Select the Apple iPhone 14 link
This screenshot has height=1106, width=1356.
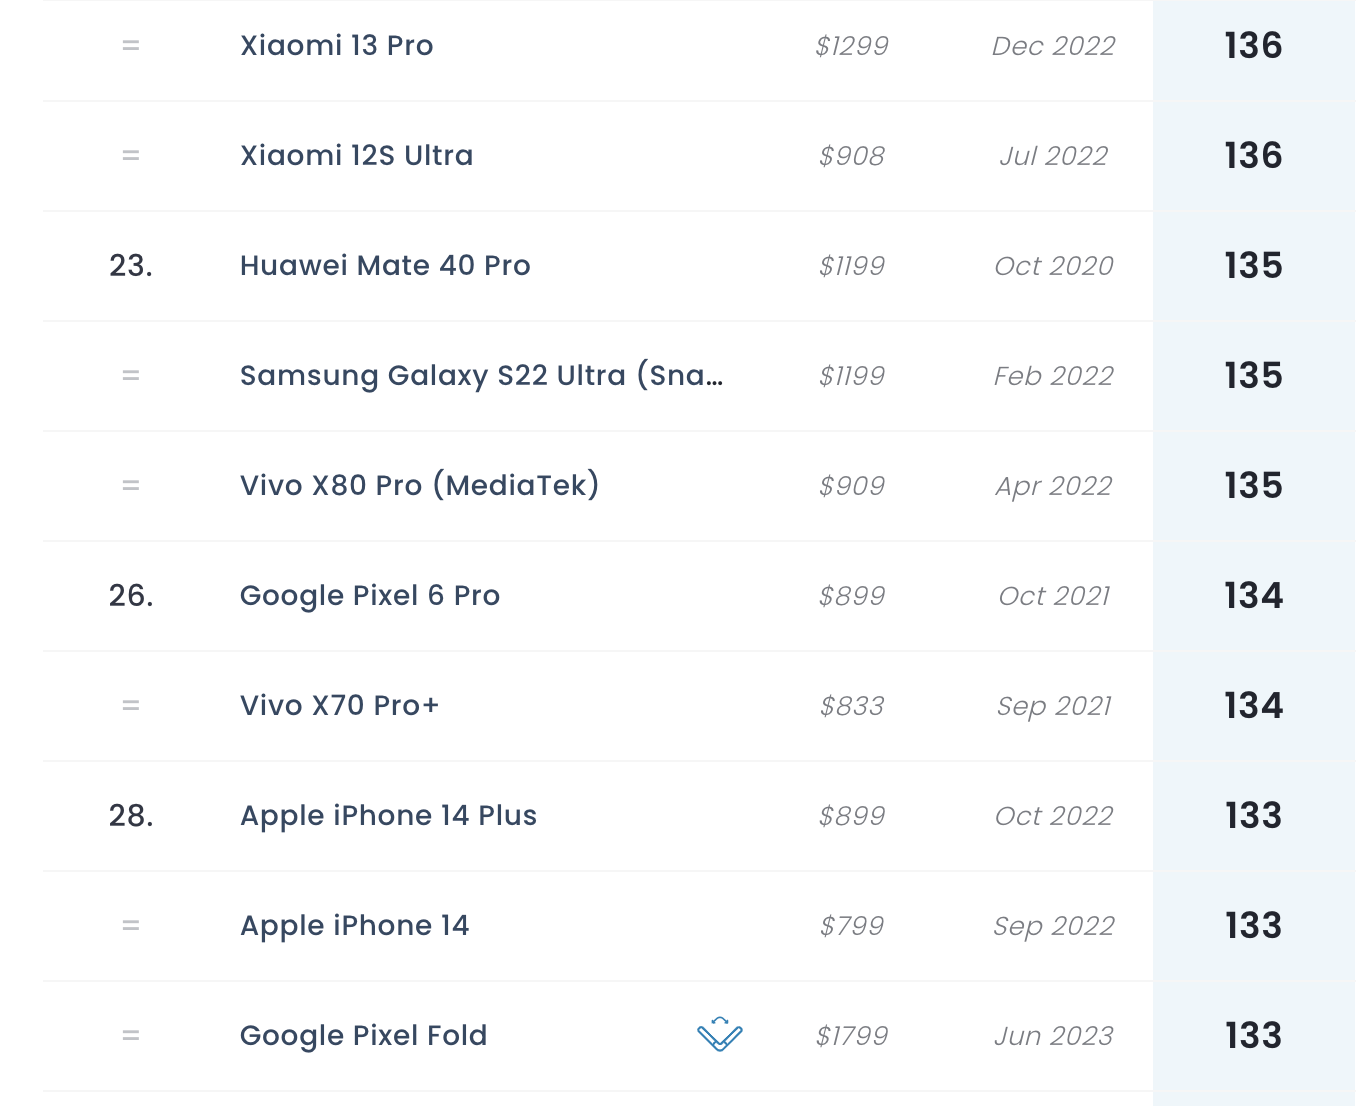(x=355, y=926)
